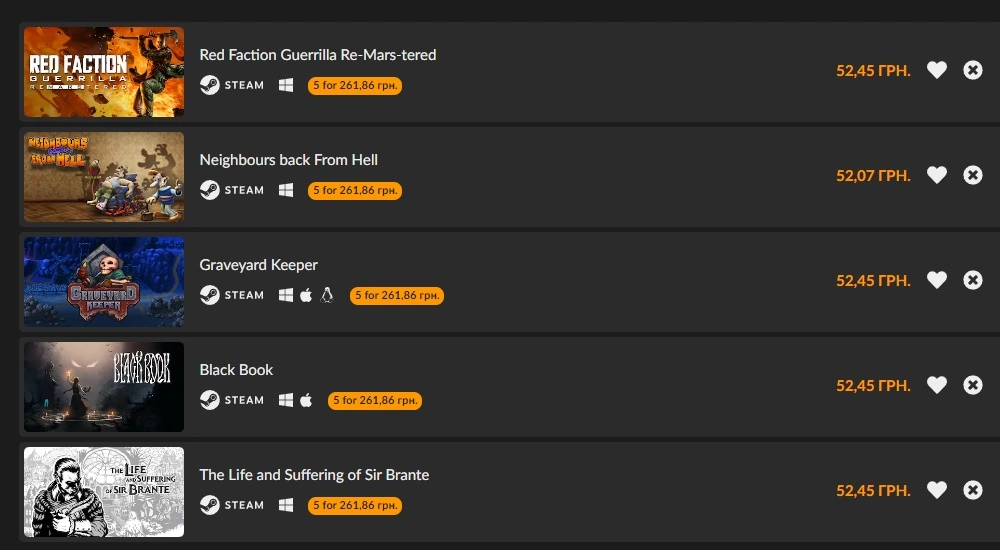The image size is (1000, 550).
Task: Click the heart icon for Black Book
Action: pos(936,385)
